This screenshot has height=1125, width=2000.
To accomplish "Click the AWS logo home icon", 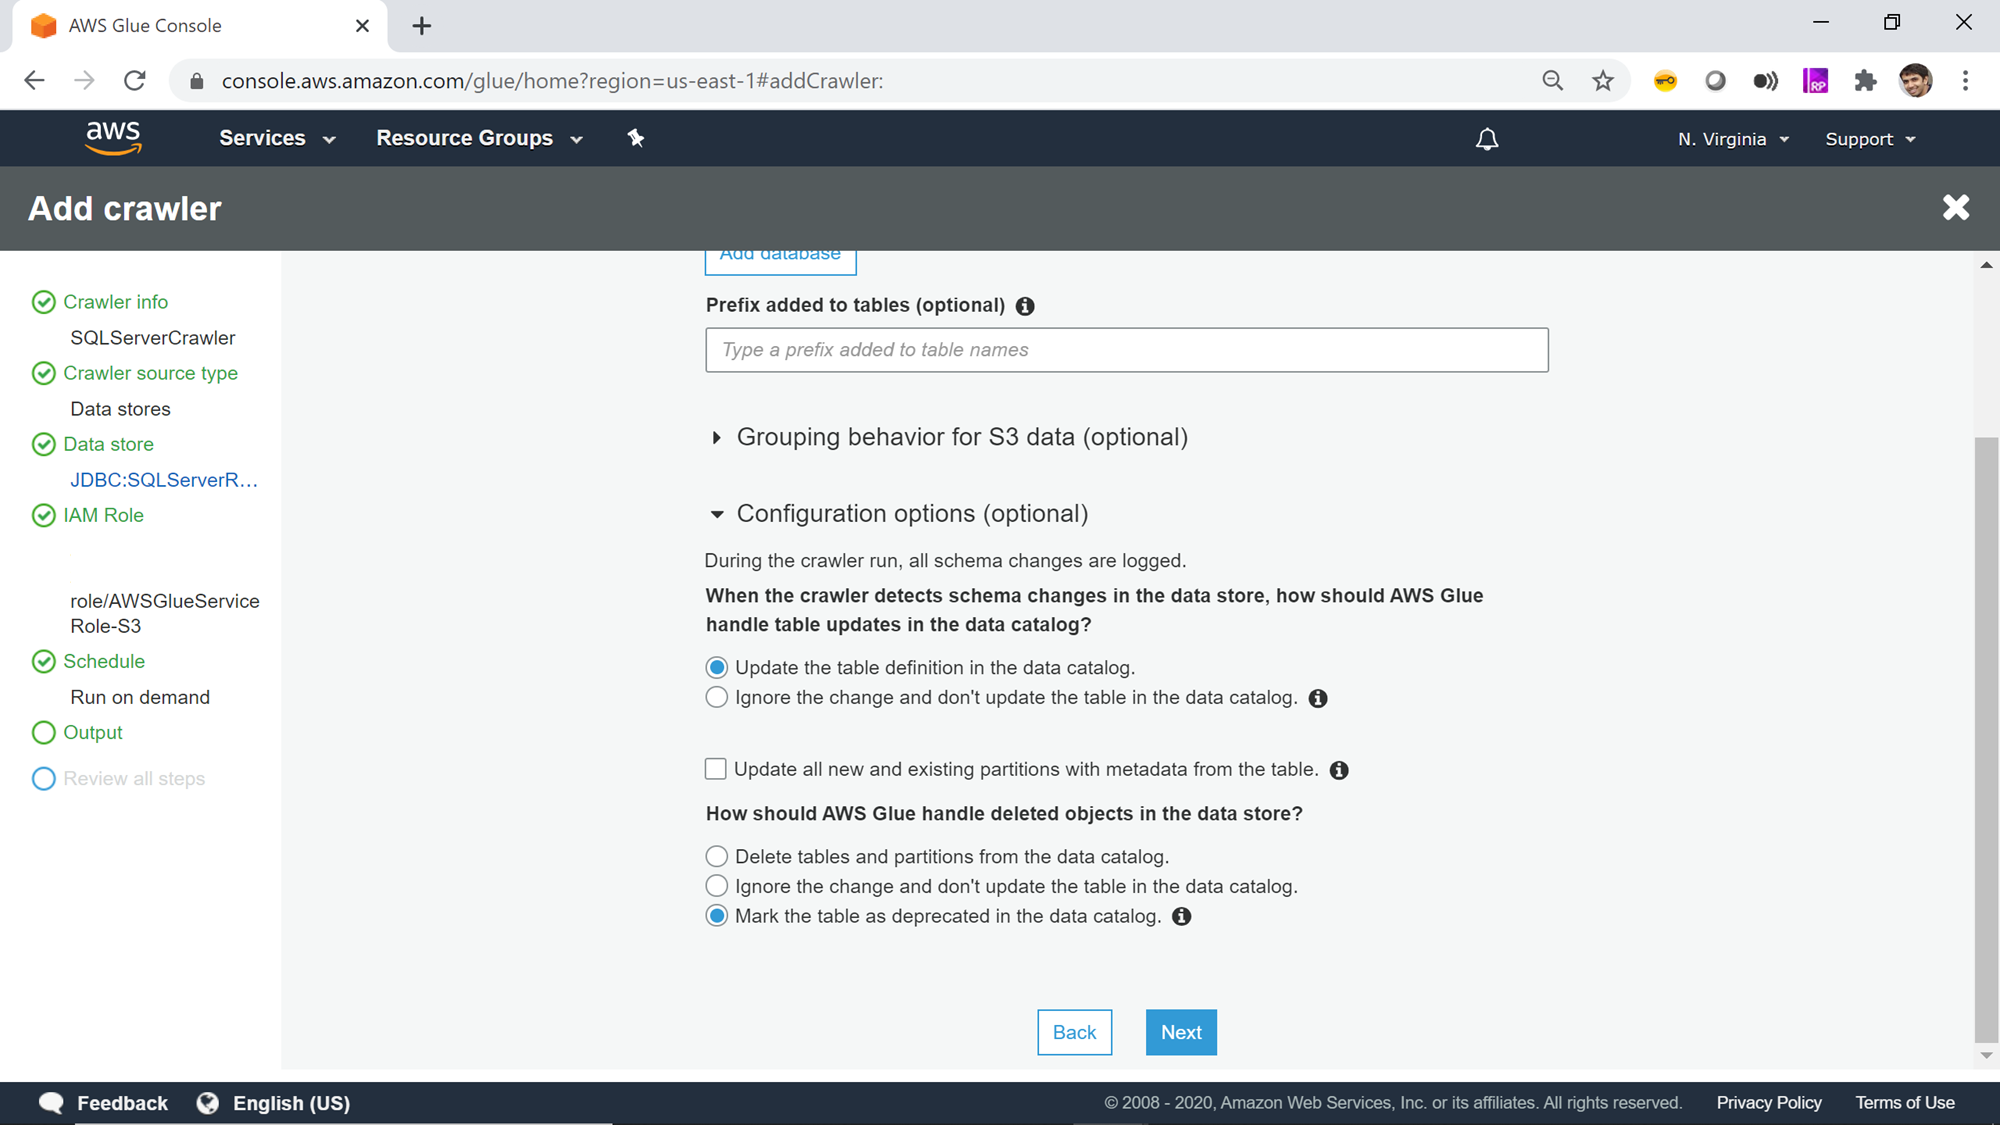I will click(x=113, y=138).
